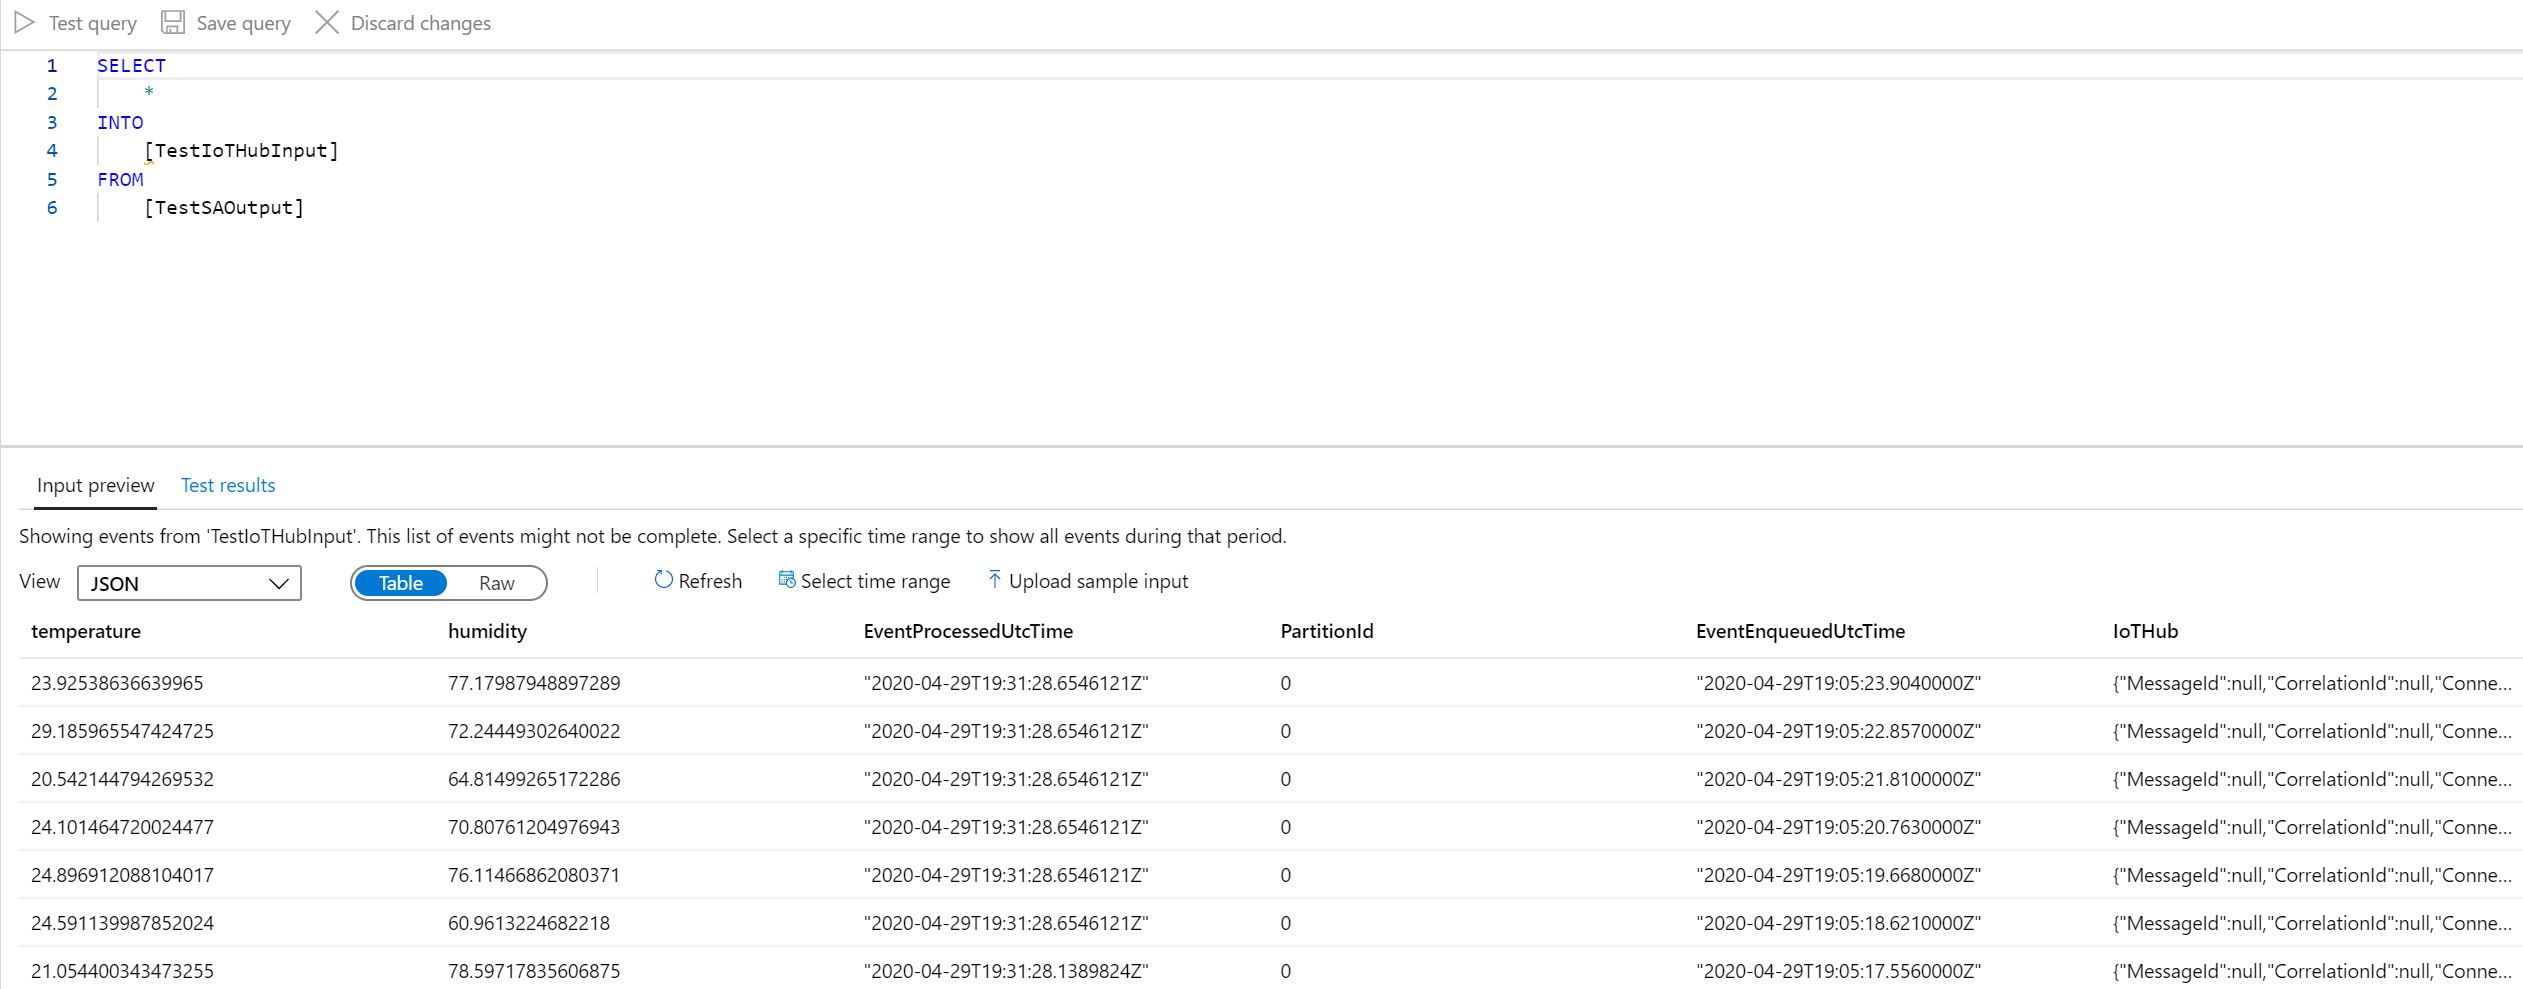Viewport: 2523px width, 989px height.
Task: Save the query via the disk icon
Action: tap(172, 22)
